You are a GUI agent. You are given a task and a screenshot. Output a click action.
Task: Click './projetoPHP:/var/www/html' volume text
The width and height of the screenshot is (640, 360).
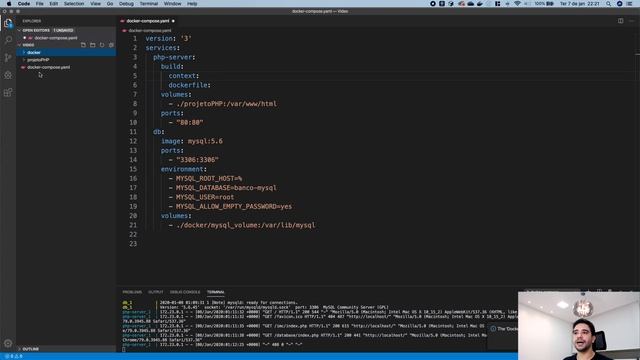227,104
